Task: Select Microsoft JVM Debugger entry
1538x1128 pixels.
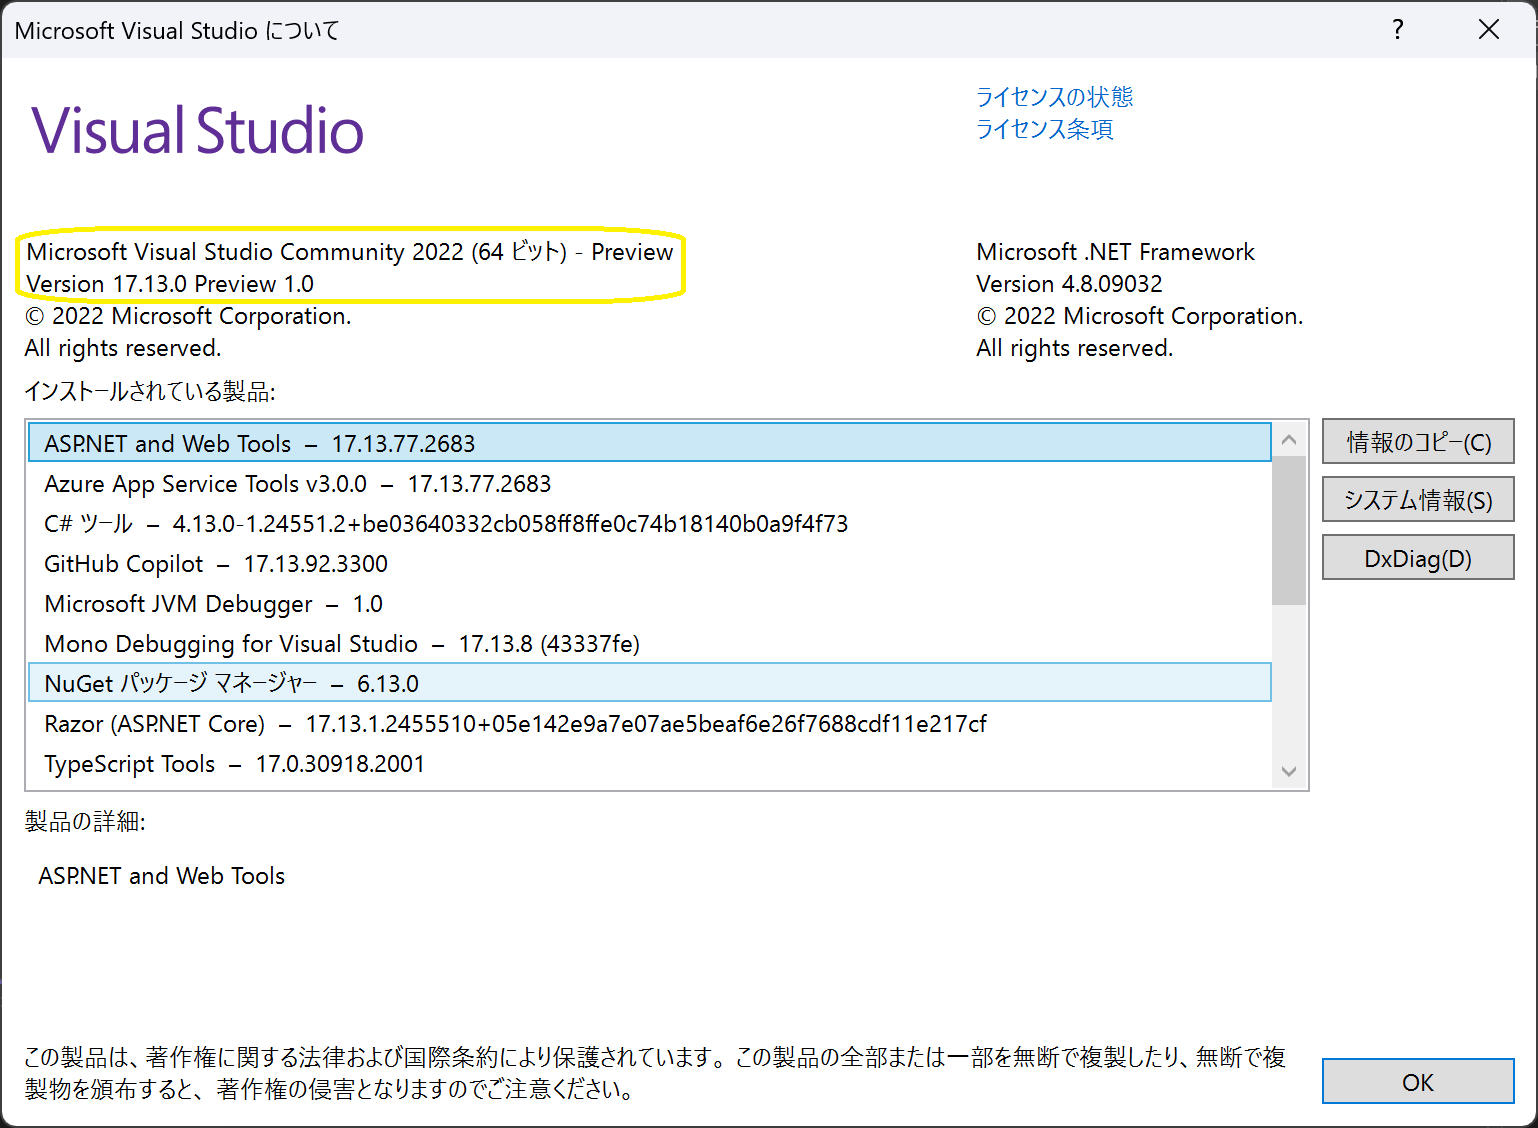Action: [650, 603]
